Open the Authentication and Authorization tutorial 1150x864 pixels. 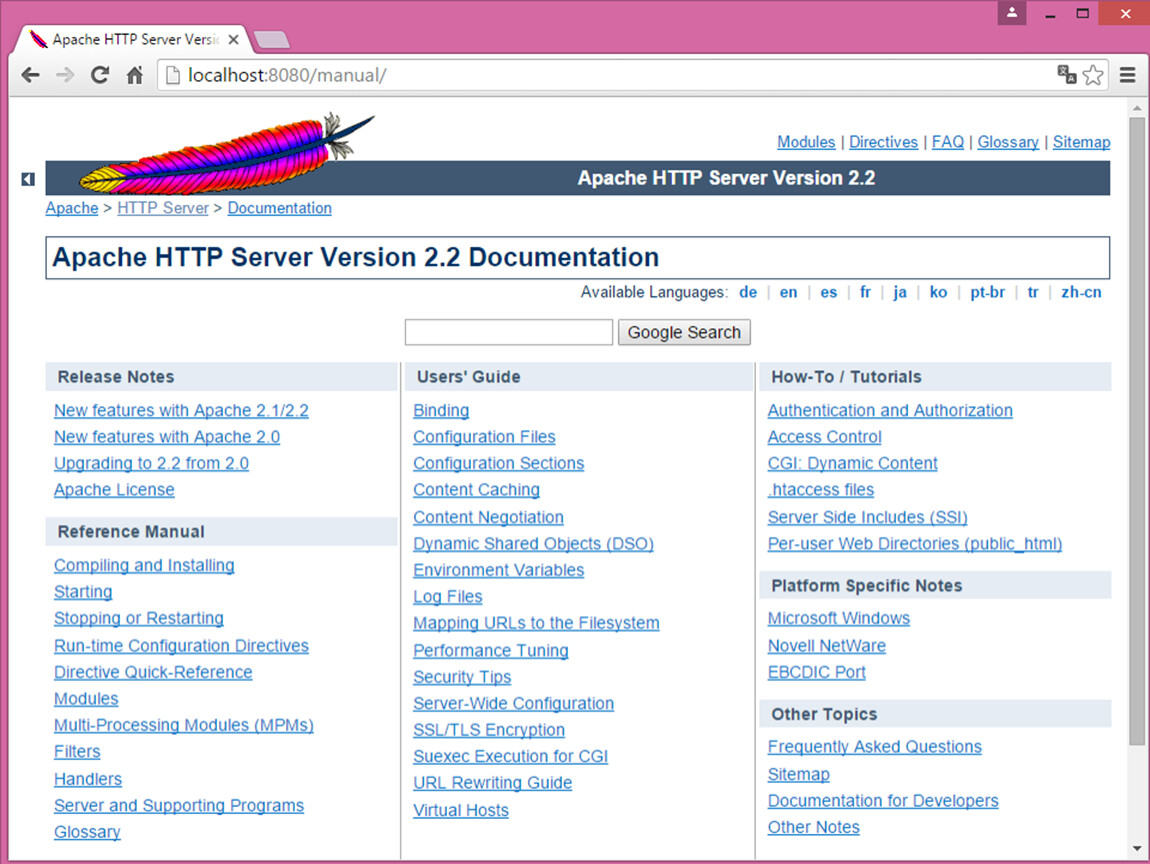(890, 410)
